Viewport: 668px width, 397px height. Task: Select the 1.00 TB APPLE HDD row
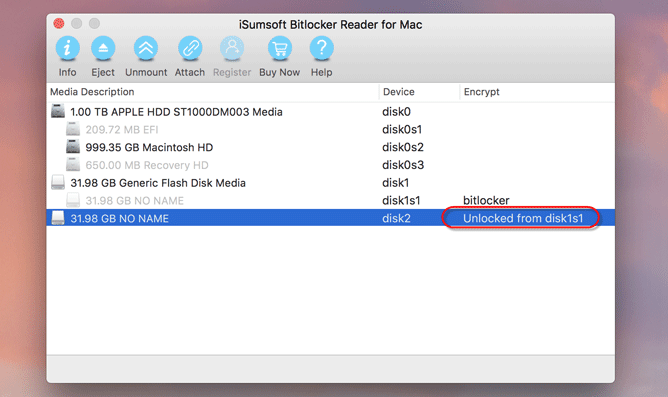click(331, 112)
